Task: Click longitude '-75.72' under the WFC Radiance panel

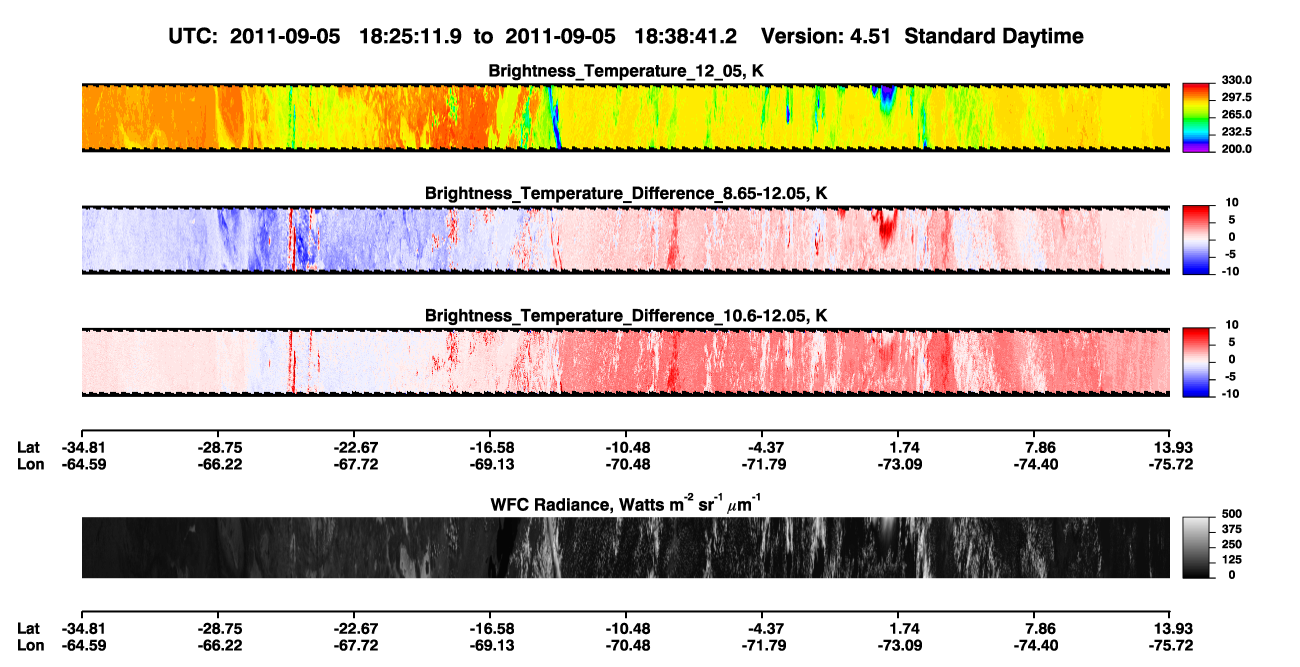Action: point(1171,645)
